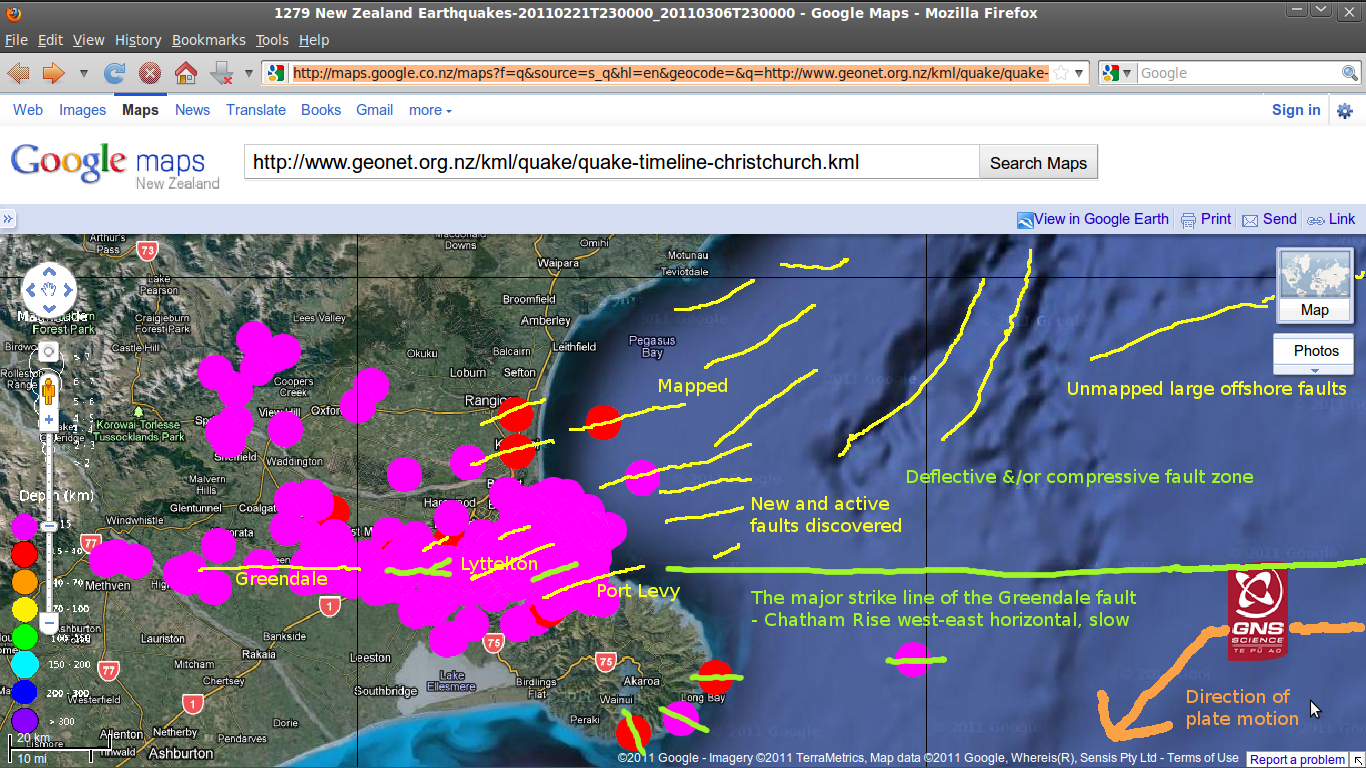Pan the map down with the arrow control

click(49, 307)
